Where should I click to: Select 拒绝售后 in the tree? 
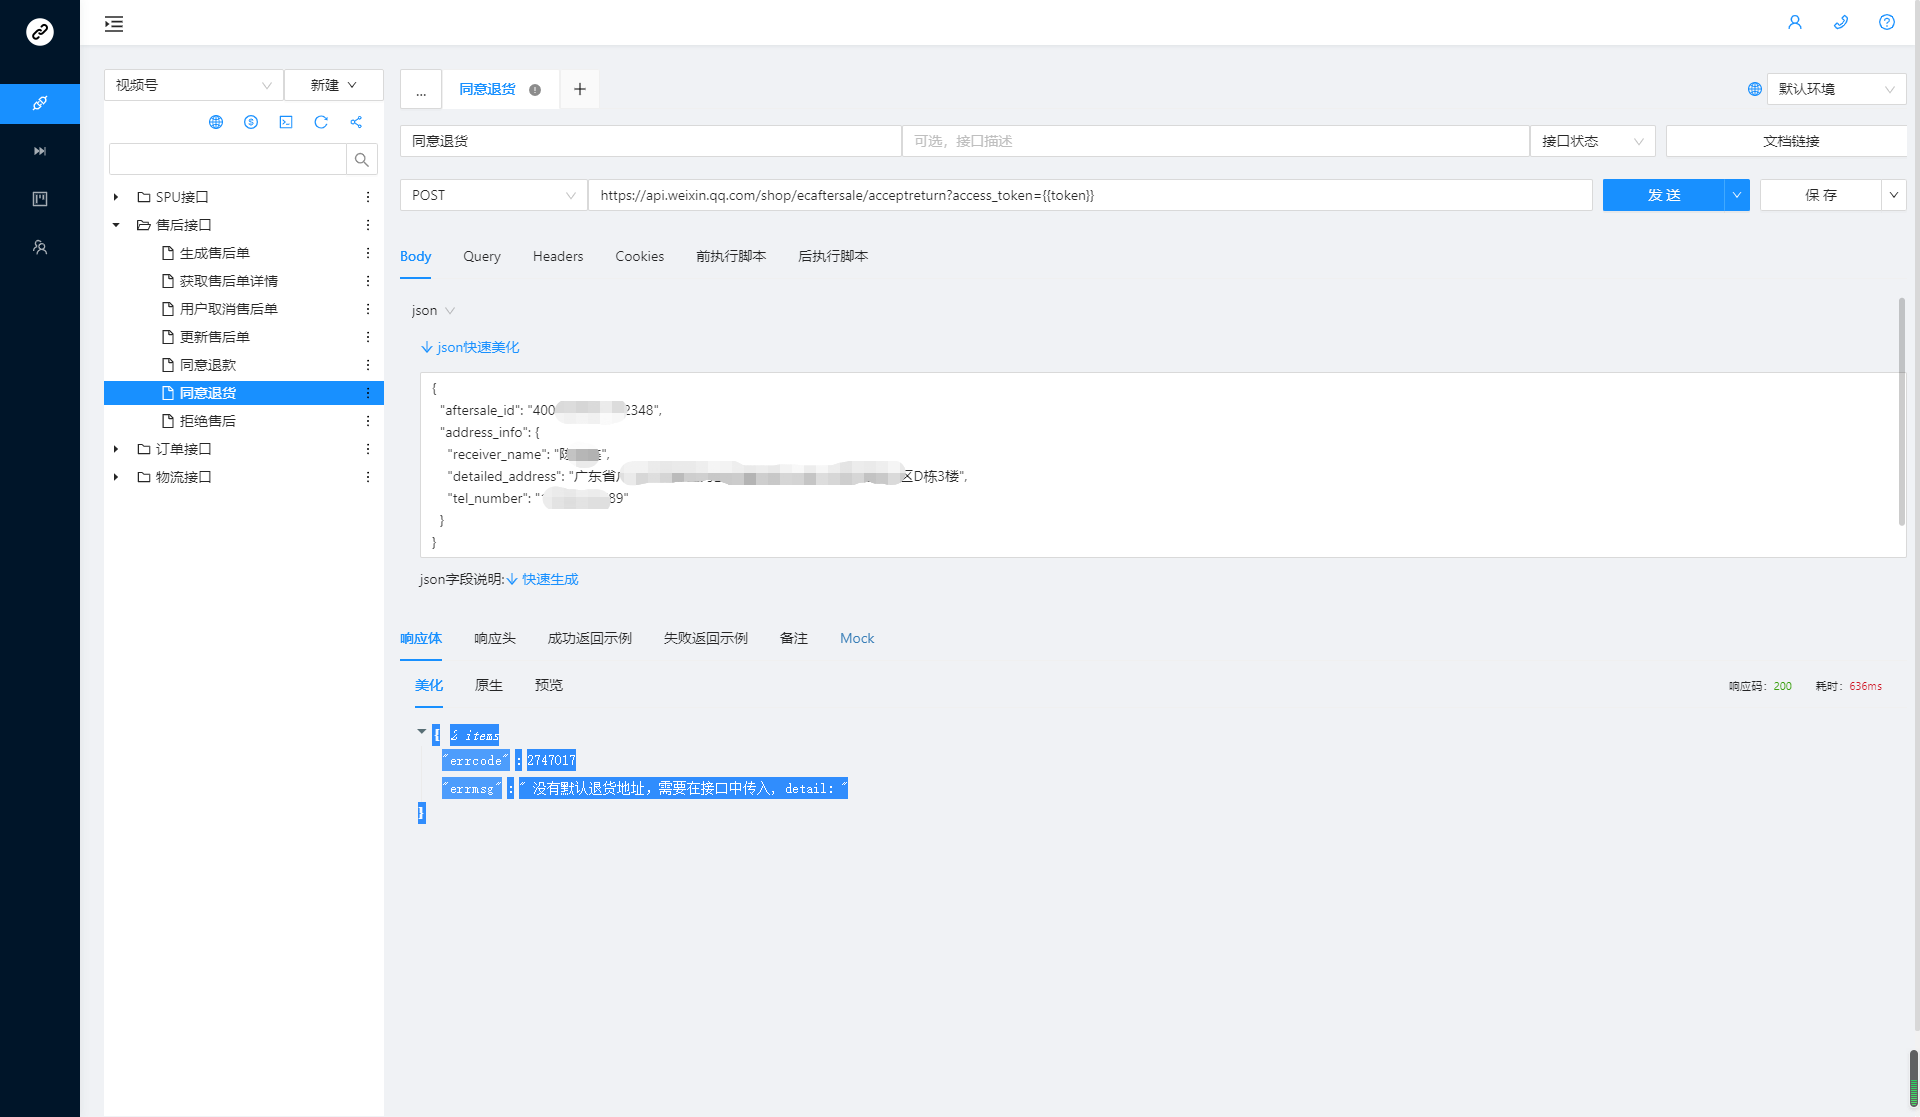pos(208,421)
